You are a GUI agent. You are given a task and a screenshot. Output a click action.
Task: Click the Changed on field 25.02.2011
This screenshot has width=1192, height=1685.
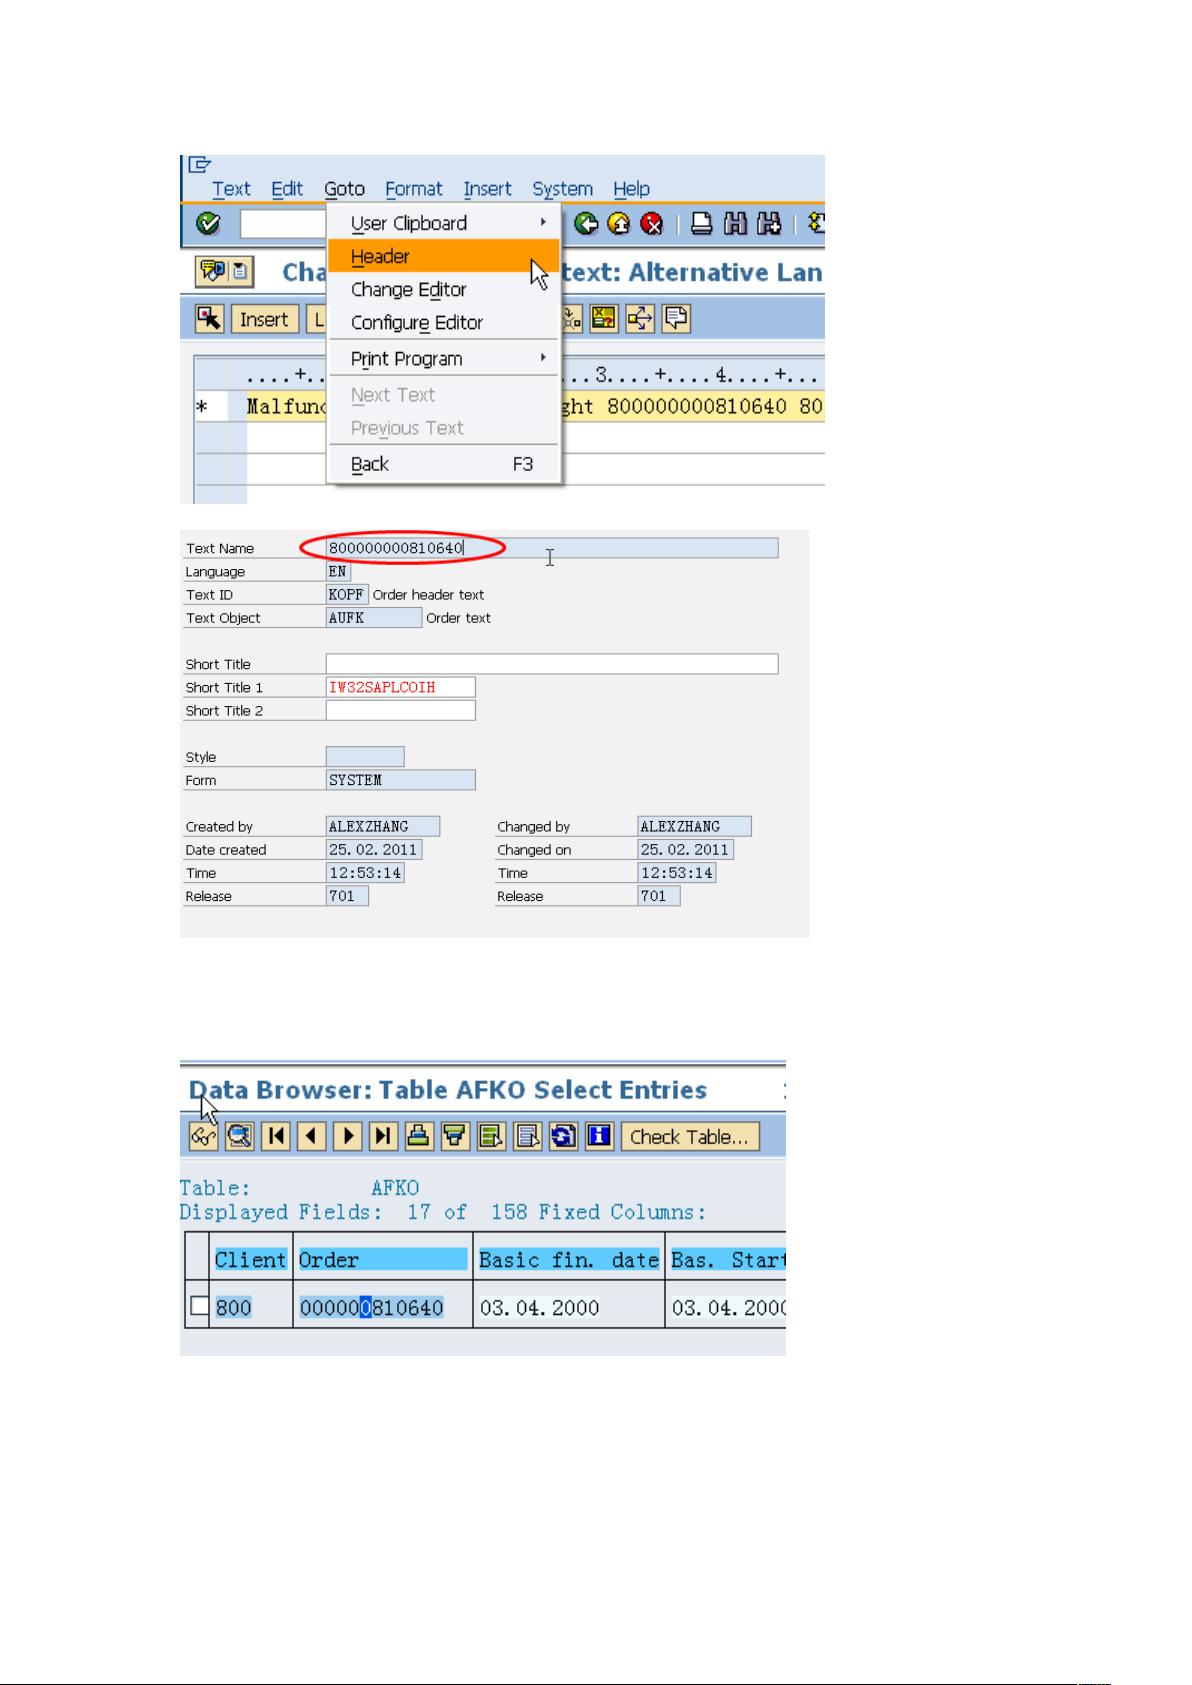[685, 849]
